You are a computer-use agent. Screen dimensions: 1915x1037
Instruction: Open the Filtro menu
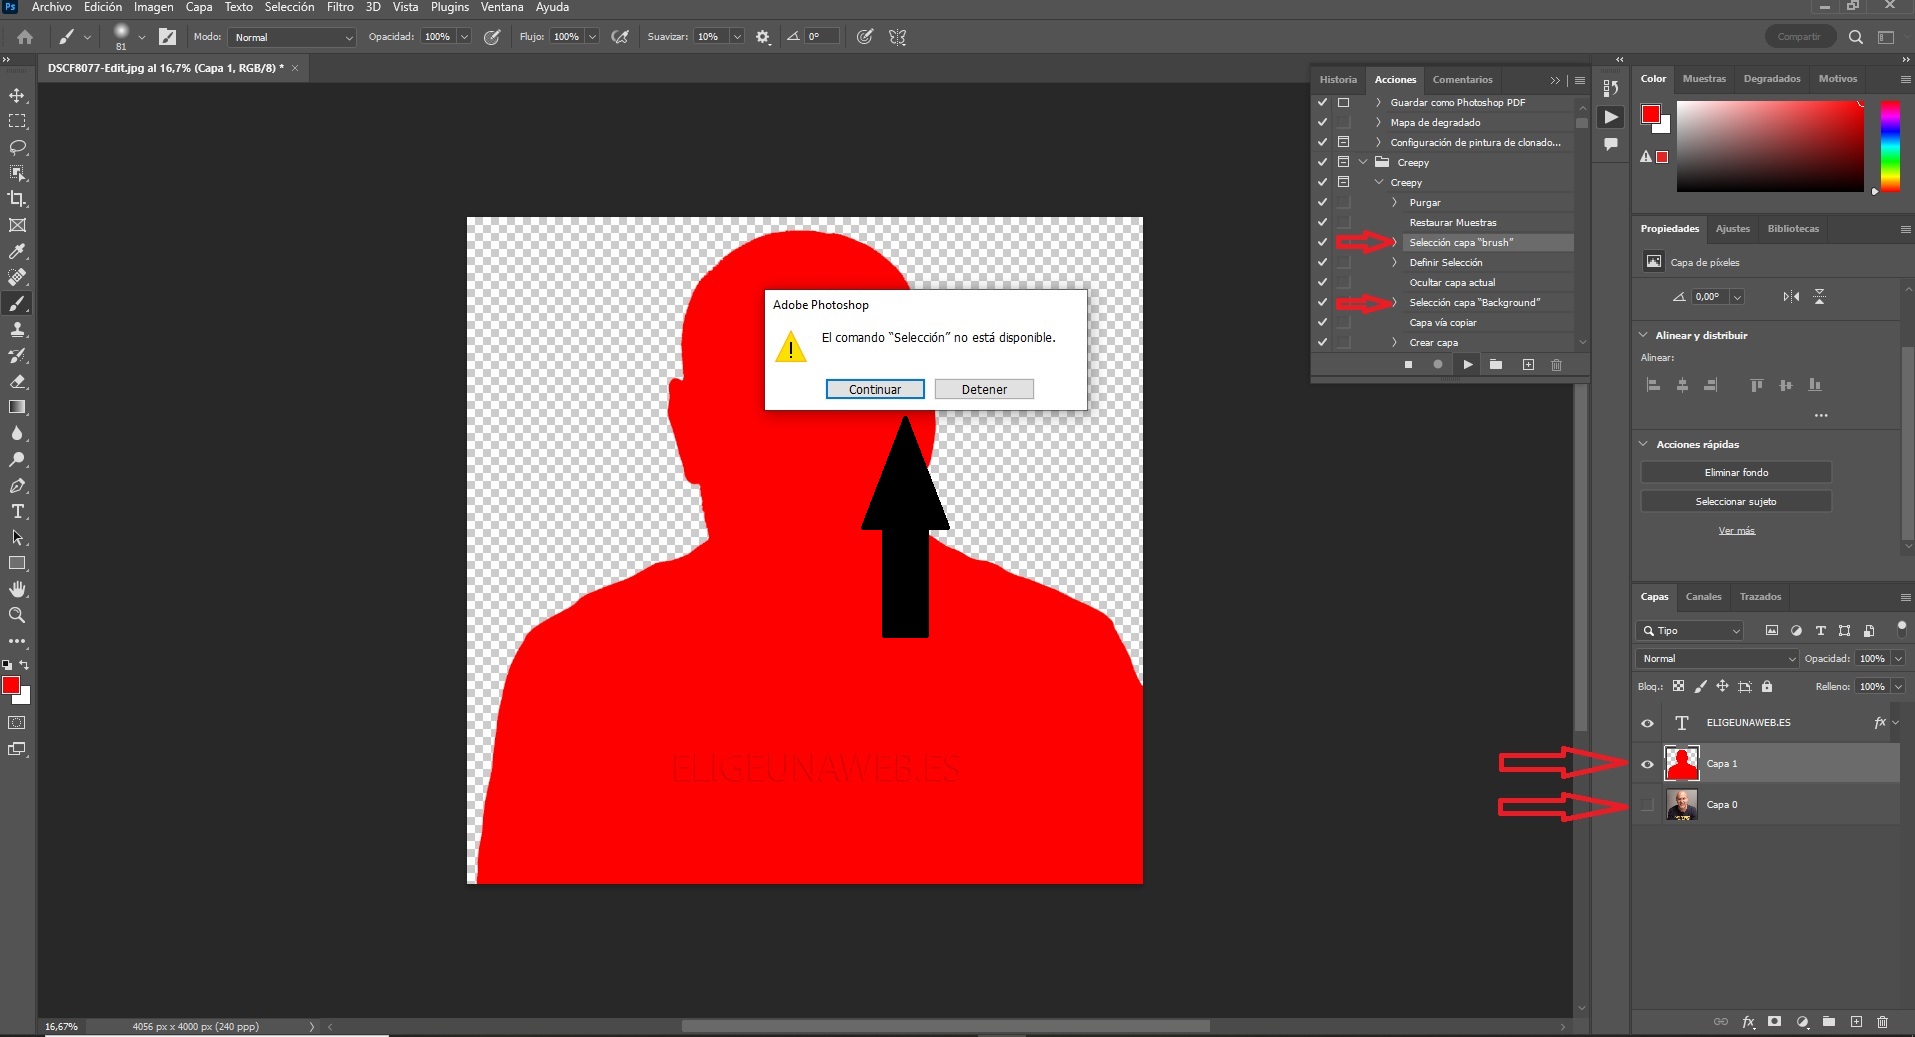[x=340, y=7]
